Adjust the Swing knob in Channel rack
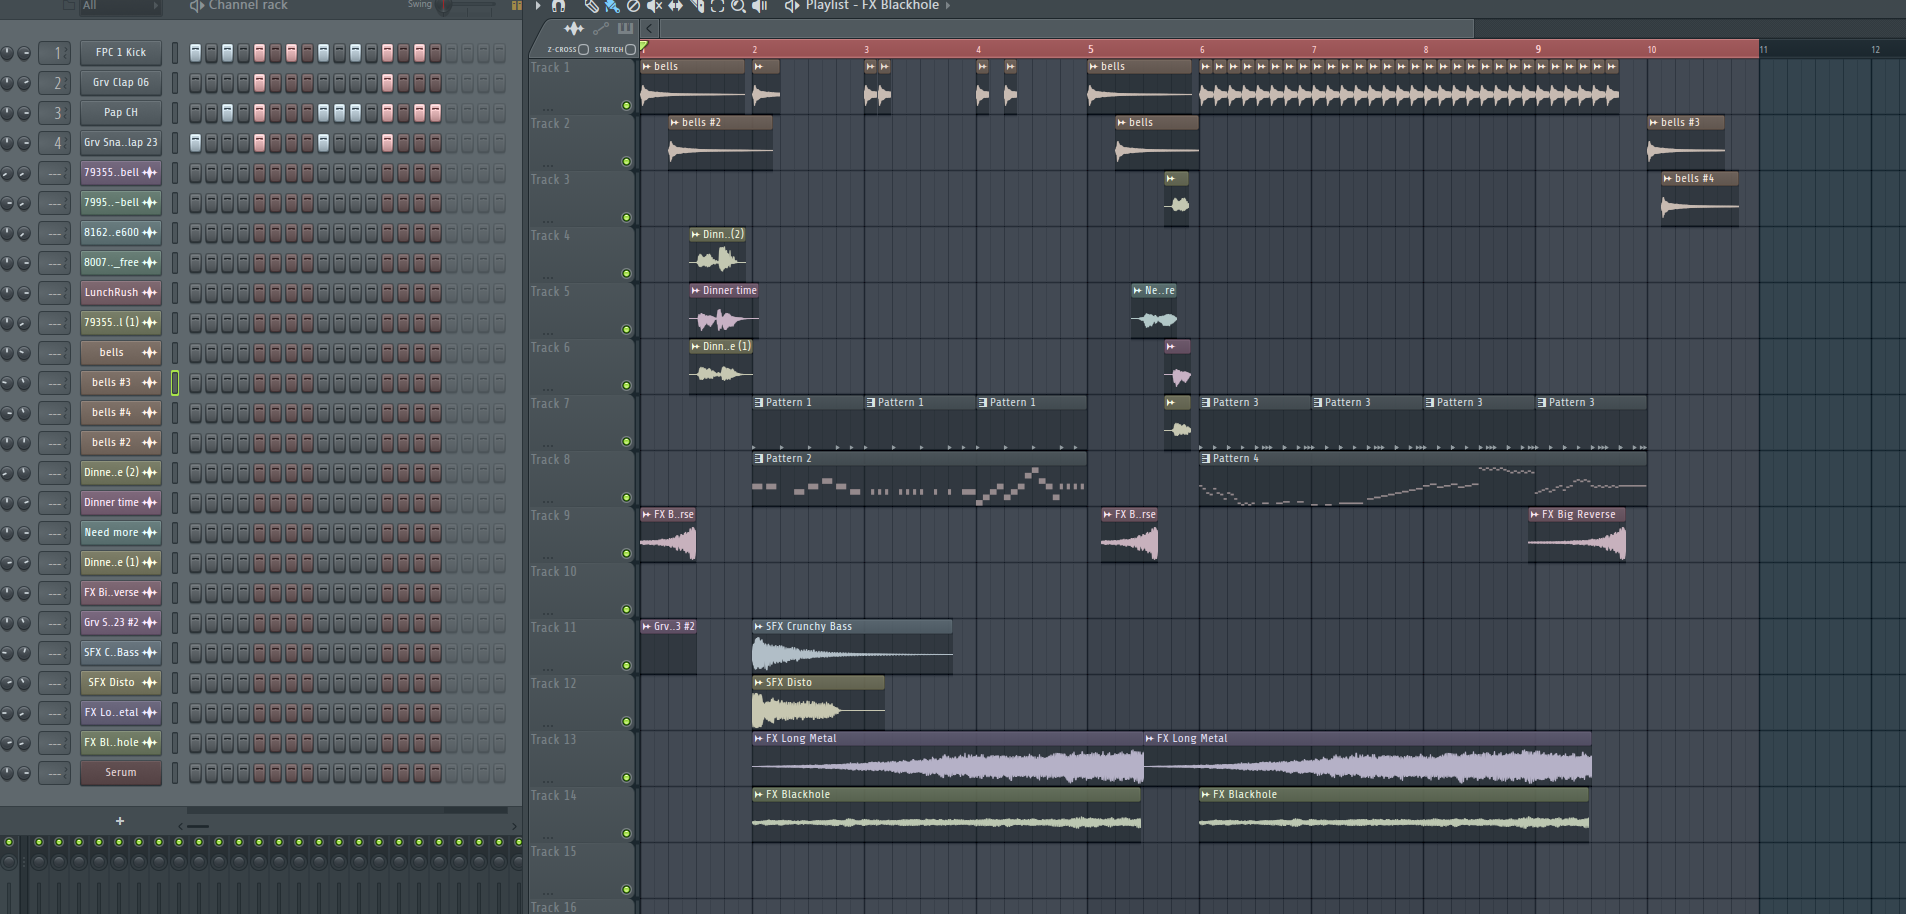This screenshot has height=914, width=1906. pyautogui.click(x=444, y=6)
